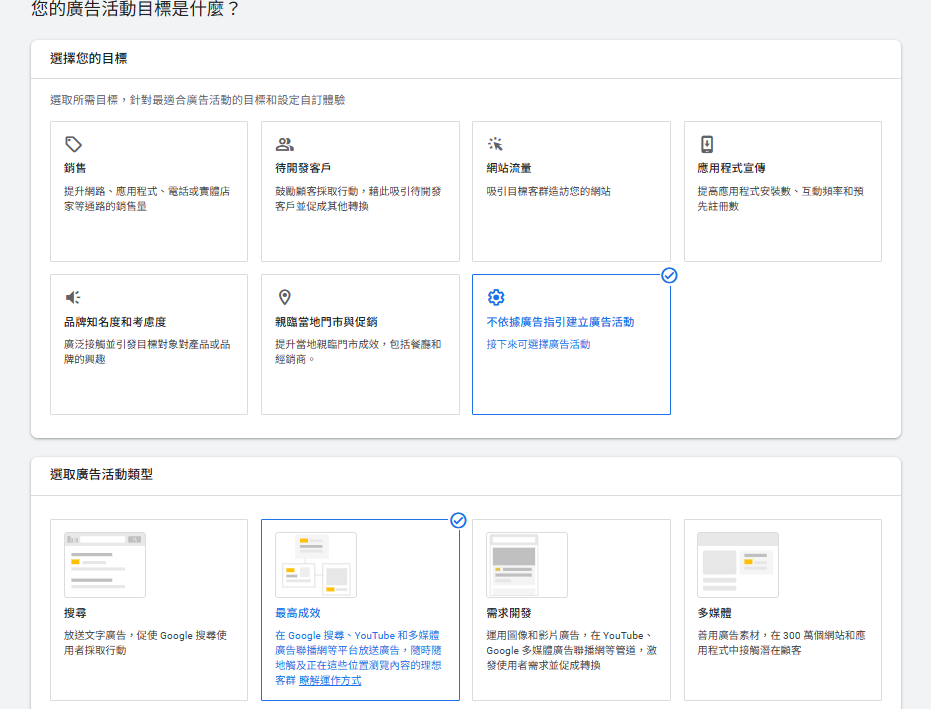Viewport: 931px width, 709px height.
Task: Click the location pin icon in 親臨當地門市與促銷 card
Action: pyautogui.click(x=285, y=297)
